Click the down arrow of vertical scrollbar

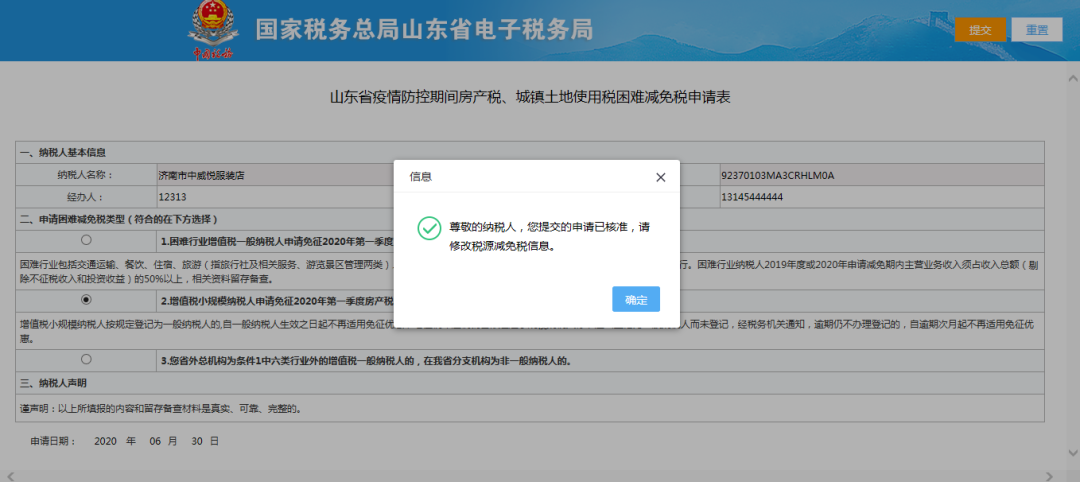[1072, 452]
